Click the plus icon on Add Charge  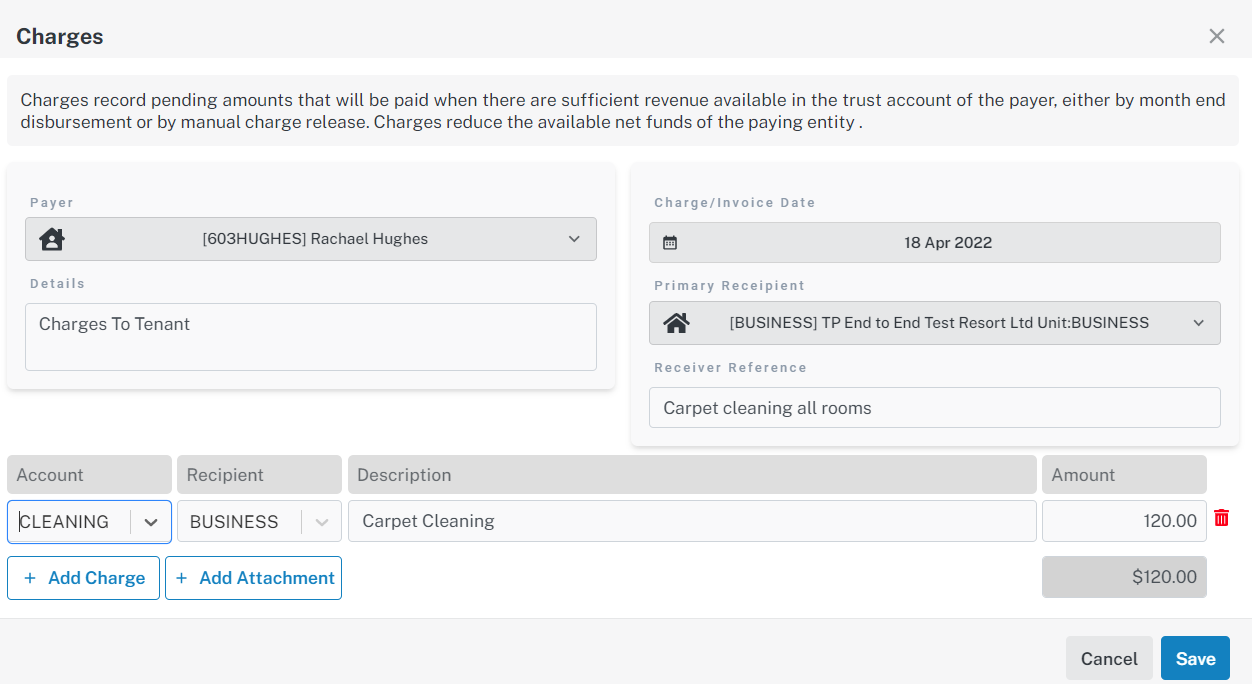30,578
